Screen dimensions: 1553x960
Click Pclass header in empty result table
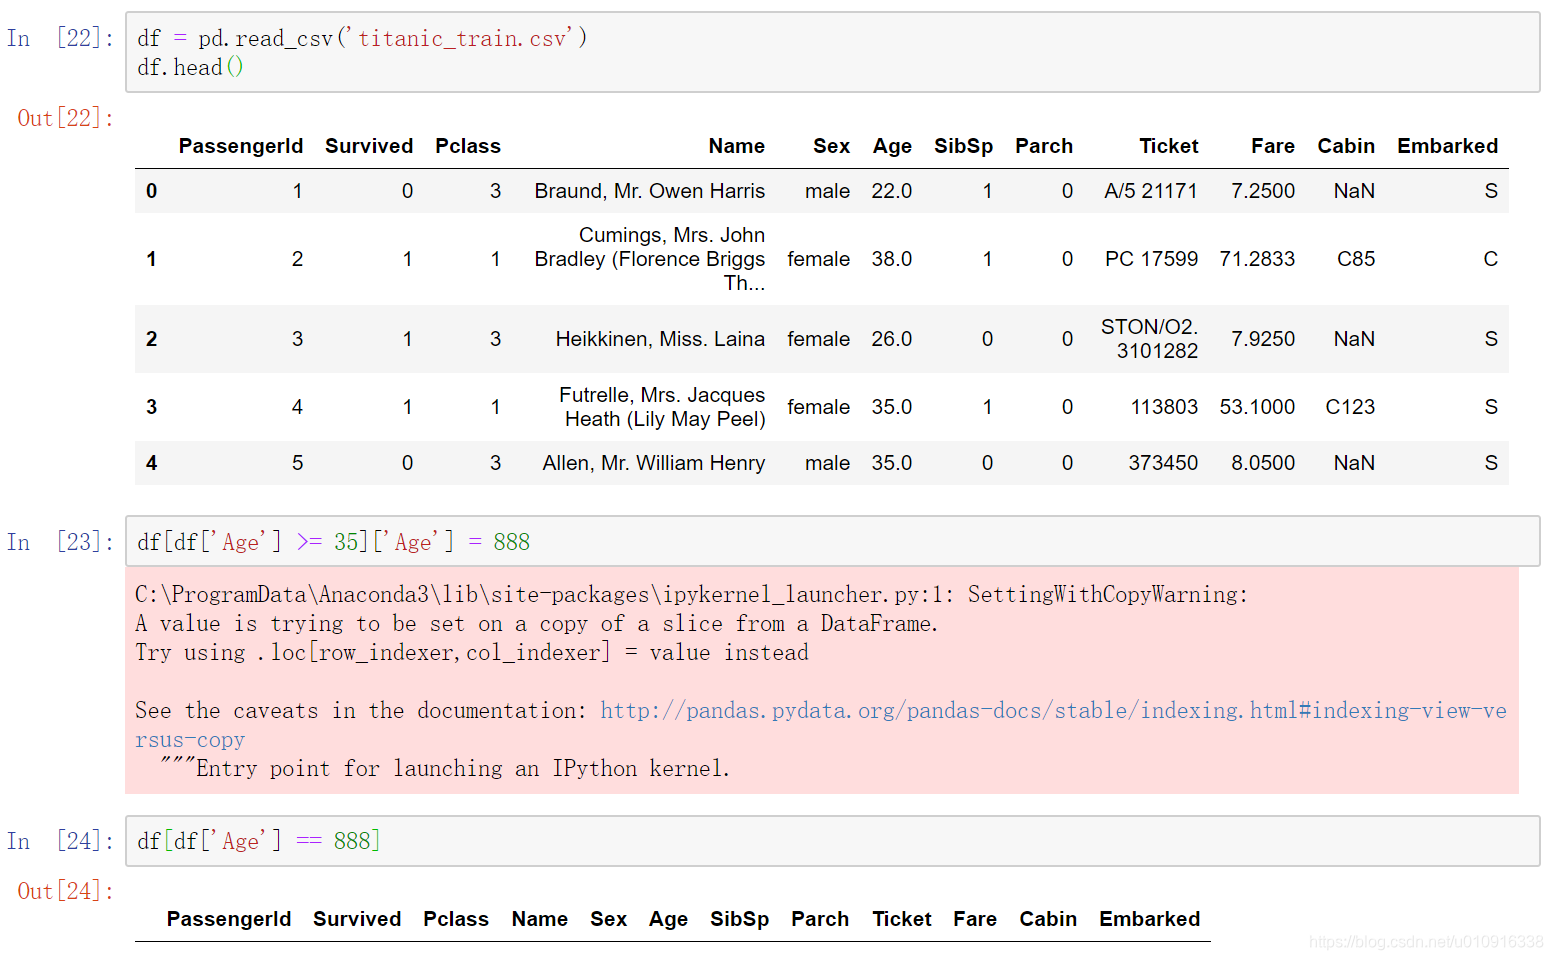pos(456,919)
